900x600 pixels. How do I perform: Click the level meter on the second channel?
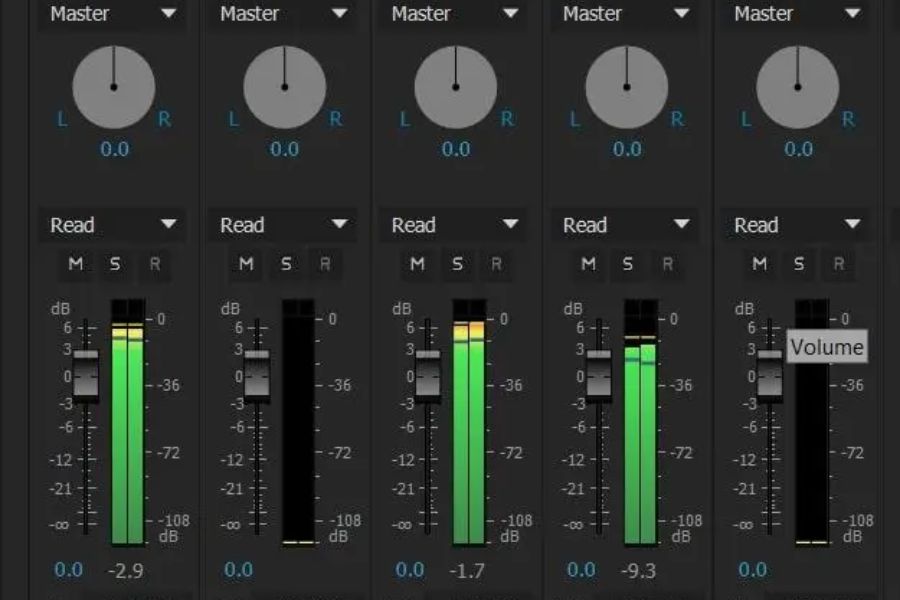click(298, 420)
